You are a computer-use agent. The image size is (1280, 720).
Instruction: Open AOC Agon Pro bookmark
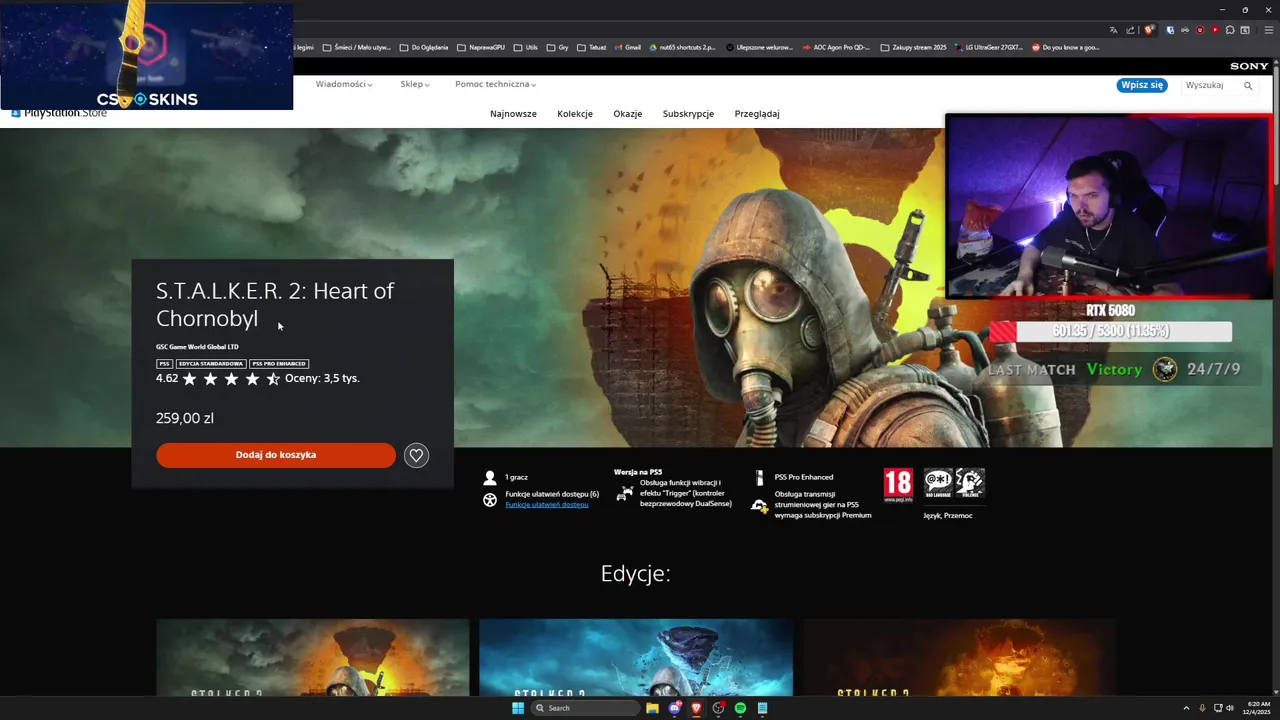click(x=836, y=47)
